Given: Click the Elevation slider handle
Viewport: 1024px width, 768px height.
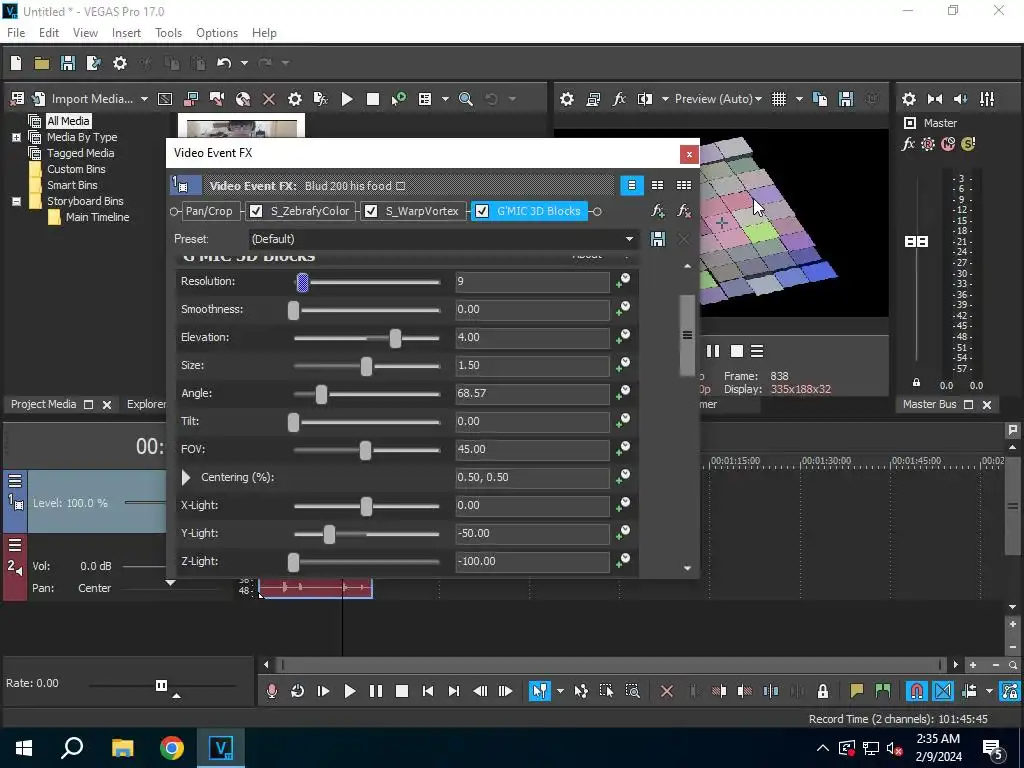Looking at the screenshot, I should click(x=395, y=338).
